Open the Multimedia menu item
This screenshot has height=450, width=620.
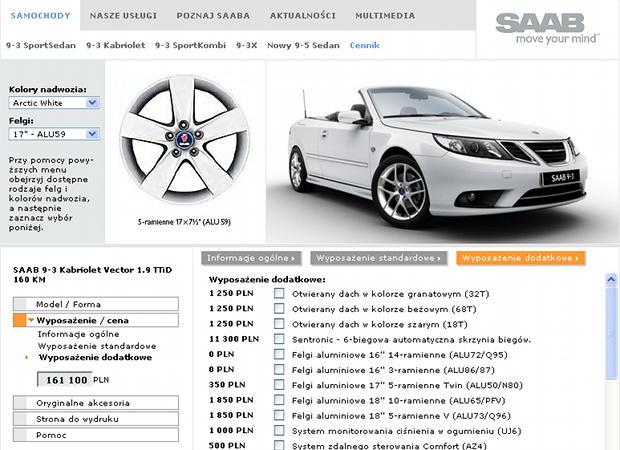pyautogui.click(x=385, y=16)
